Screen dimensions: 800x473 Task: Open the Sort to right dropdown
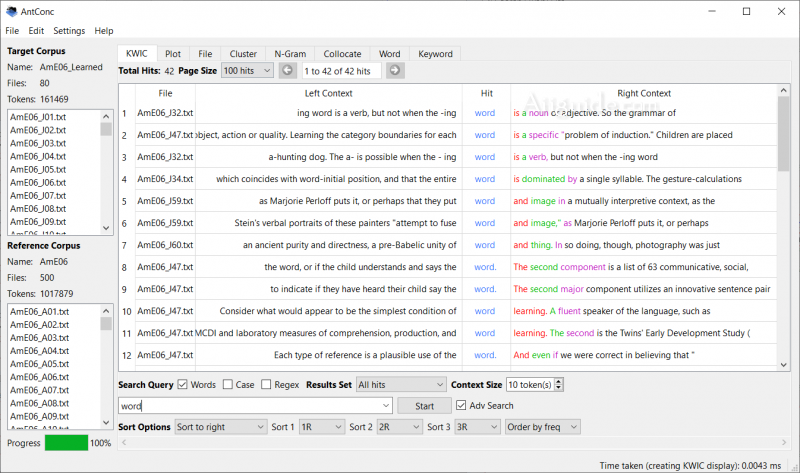tap(220, 427)
